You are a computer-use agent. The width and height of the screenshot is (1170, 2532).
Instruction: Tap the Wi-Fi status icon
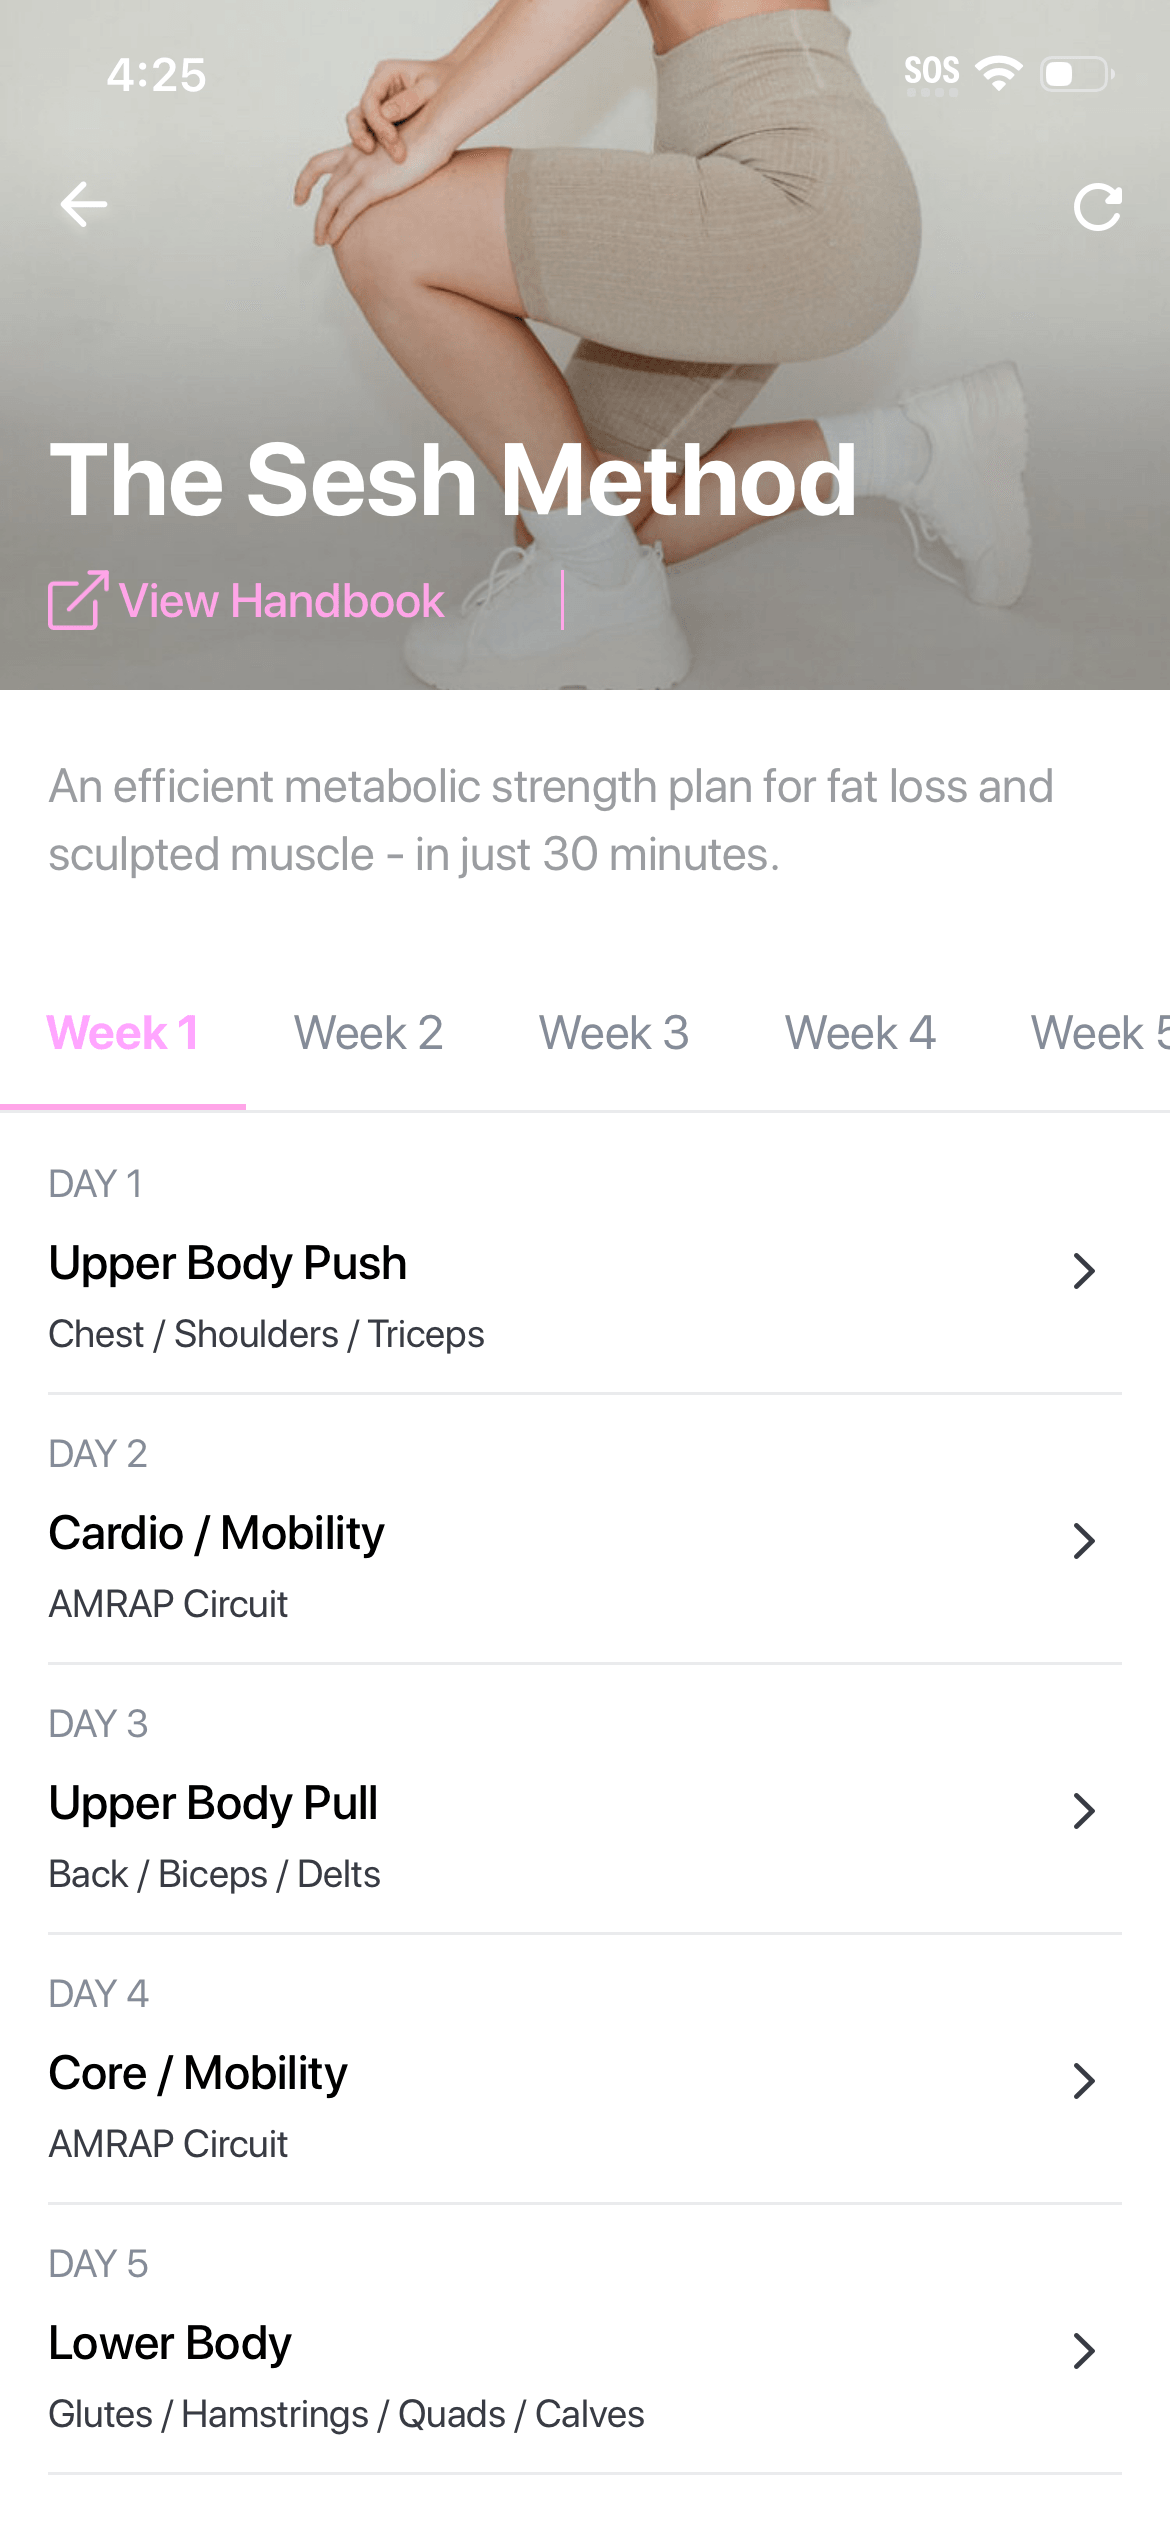pyautogui.click(x=998, y=73)
